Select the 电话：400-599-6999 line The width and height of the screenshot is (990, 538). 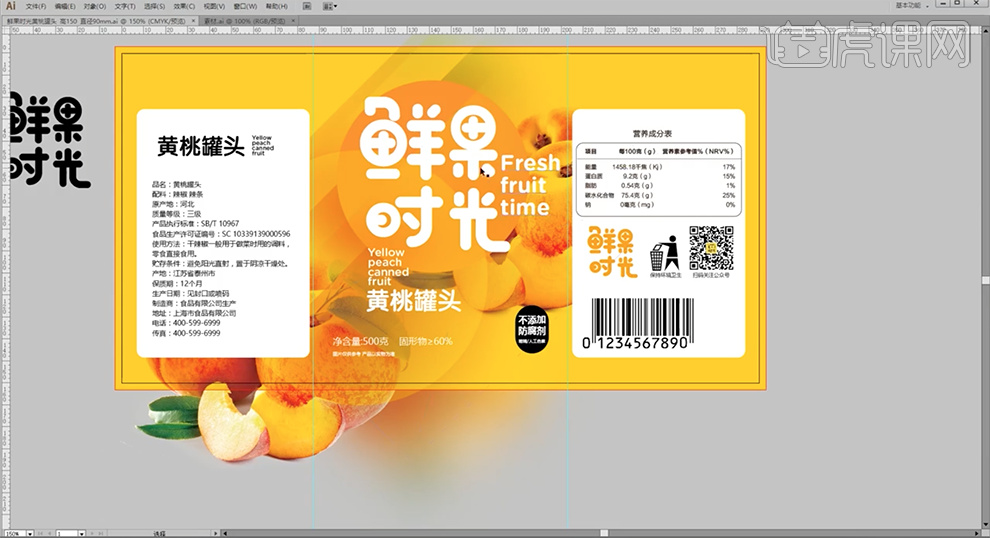pyautogui.click(x=186, y=323)
